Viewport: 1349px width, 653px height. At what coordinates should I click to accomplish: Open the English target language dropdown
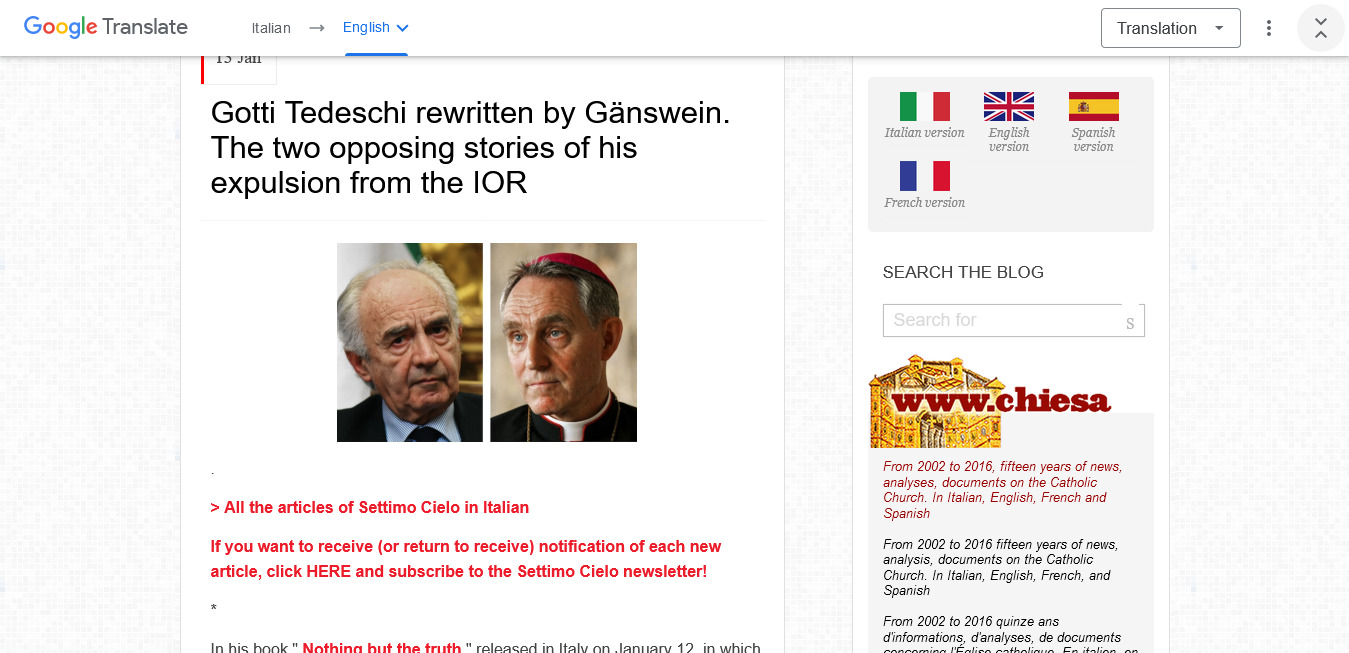(x=376, y=28)
